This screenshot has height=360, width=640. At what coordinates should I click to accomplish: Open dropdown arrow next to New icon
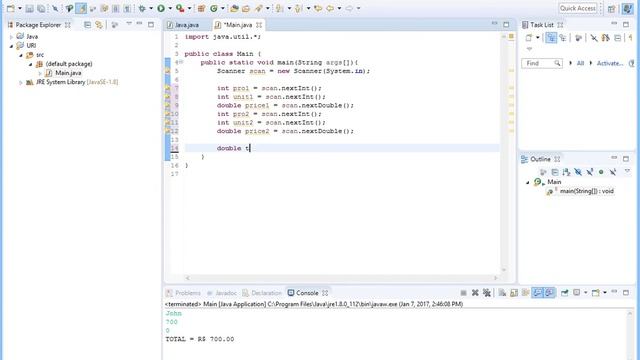20,8
